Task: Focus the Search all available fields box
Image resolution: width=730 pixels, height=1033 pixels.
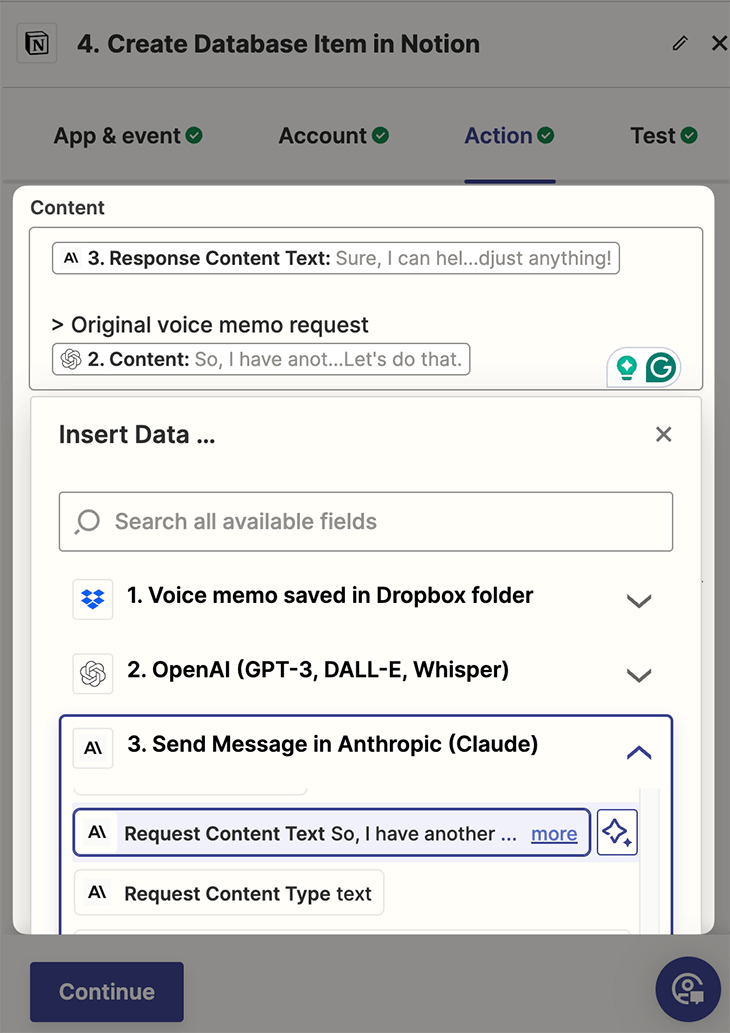Action: 366,522
